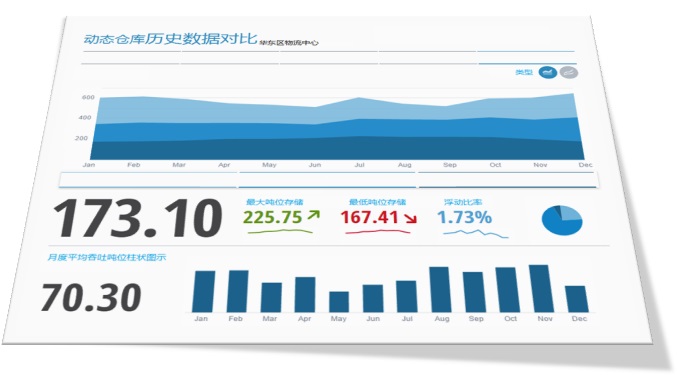This screenshot has width=678, height=378.
Task: Click the darkest blue layer of area chart
Action: (337, 149)
